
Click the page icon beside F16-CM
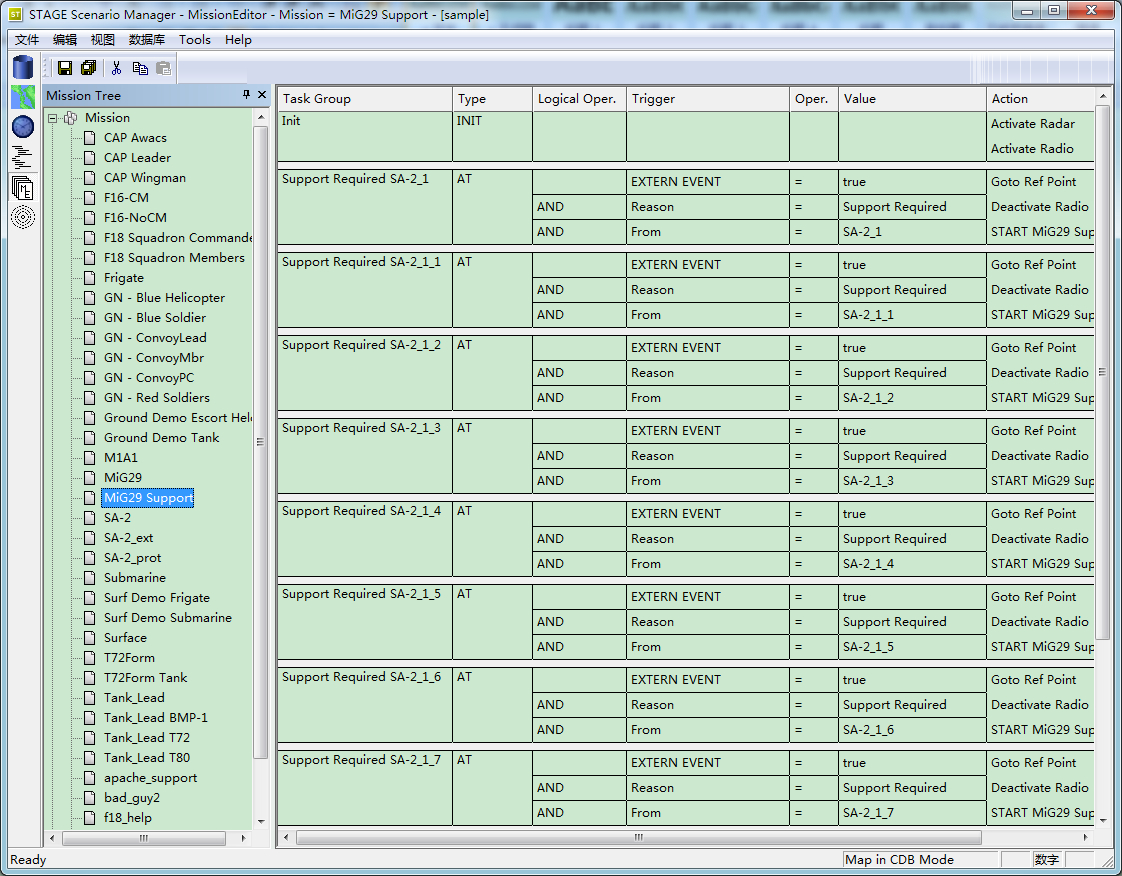pos(89,198)
